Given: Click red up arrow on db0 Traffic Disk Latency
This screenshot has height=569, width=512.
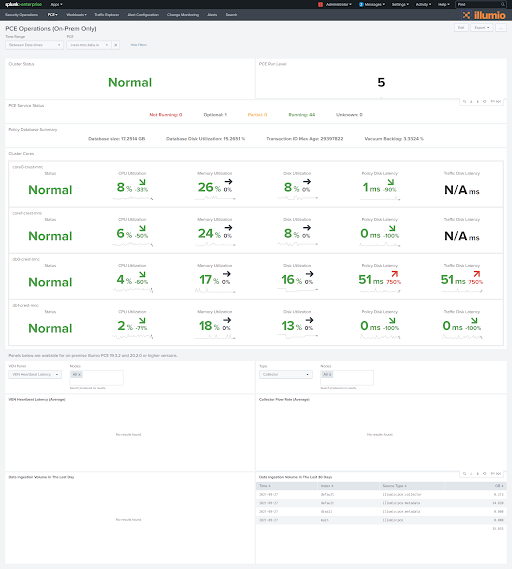Looking at the screenshot, I should [476, 274].
